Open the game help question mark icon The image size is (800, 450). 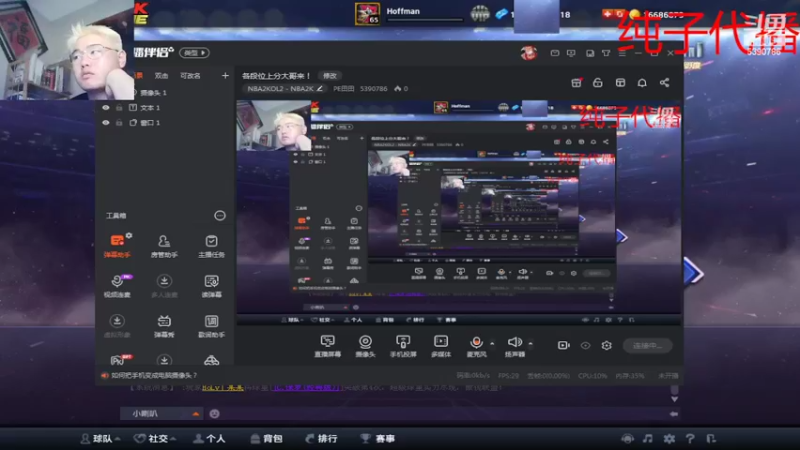(690, 438)
